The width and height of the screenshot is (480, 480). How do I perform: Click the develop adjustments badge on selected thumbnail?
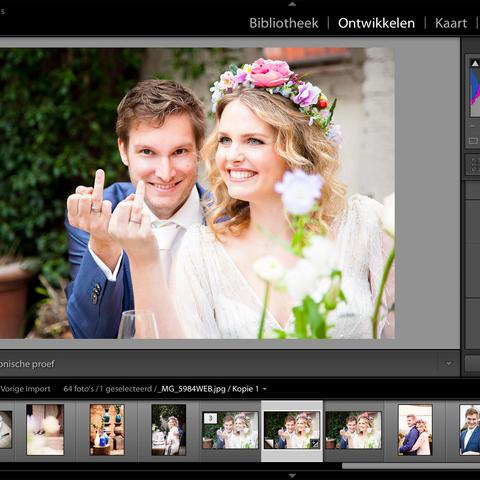tap(314, 443)
